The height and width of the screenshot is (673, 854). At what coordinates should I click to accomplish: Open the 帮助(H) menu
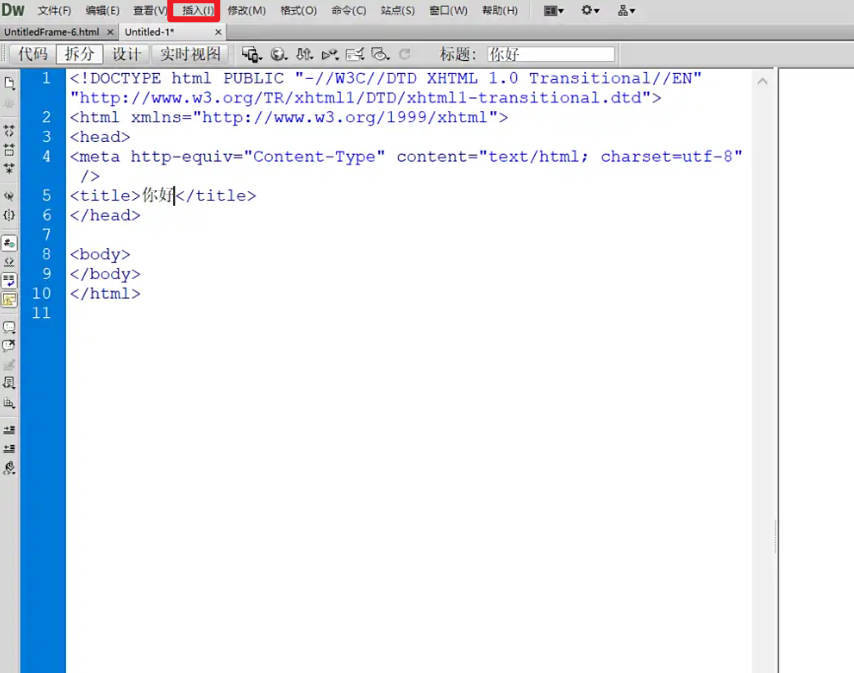click(x=500, y=10)
